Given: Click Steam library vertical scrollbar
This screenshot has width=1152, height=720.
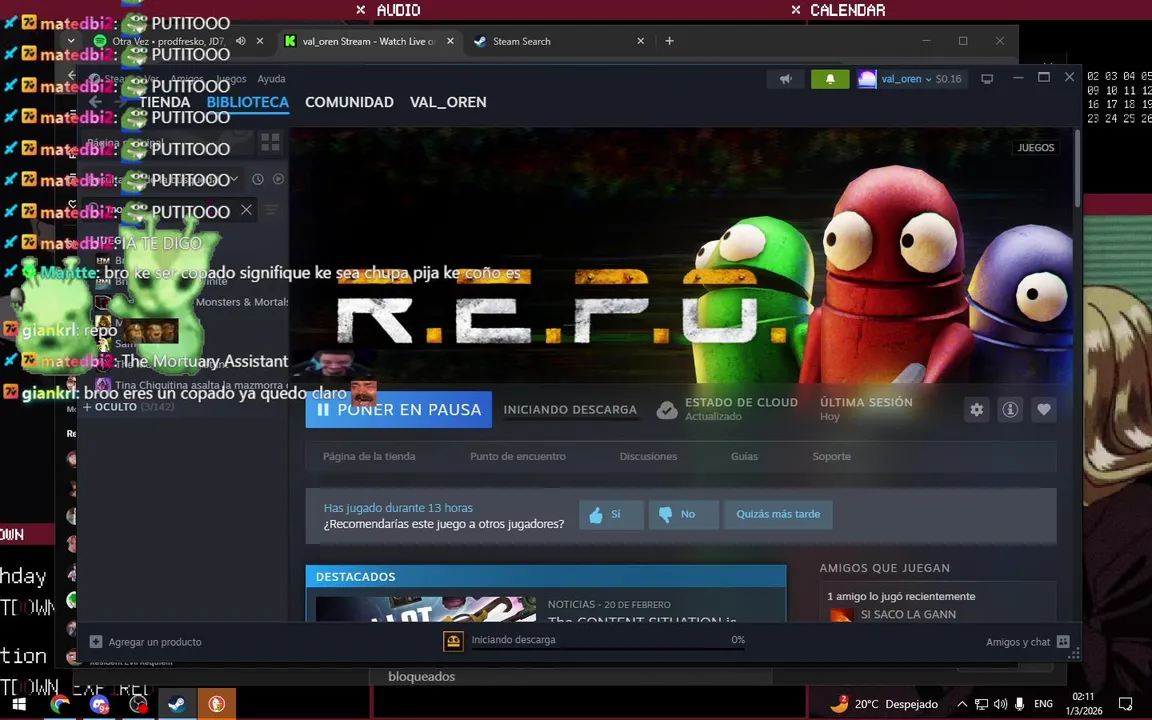Looking at the screenshot, I should tap(1077, 169).
